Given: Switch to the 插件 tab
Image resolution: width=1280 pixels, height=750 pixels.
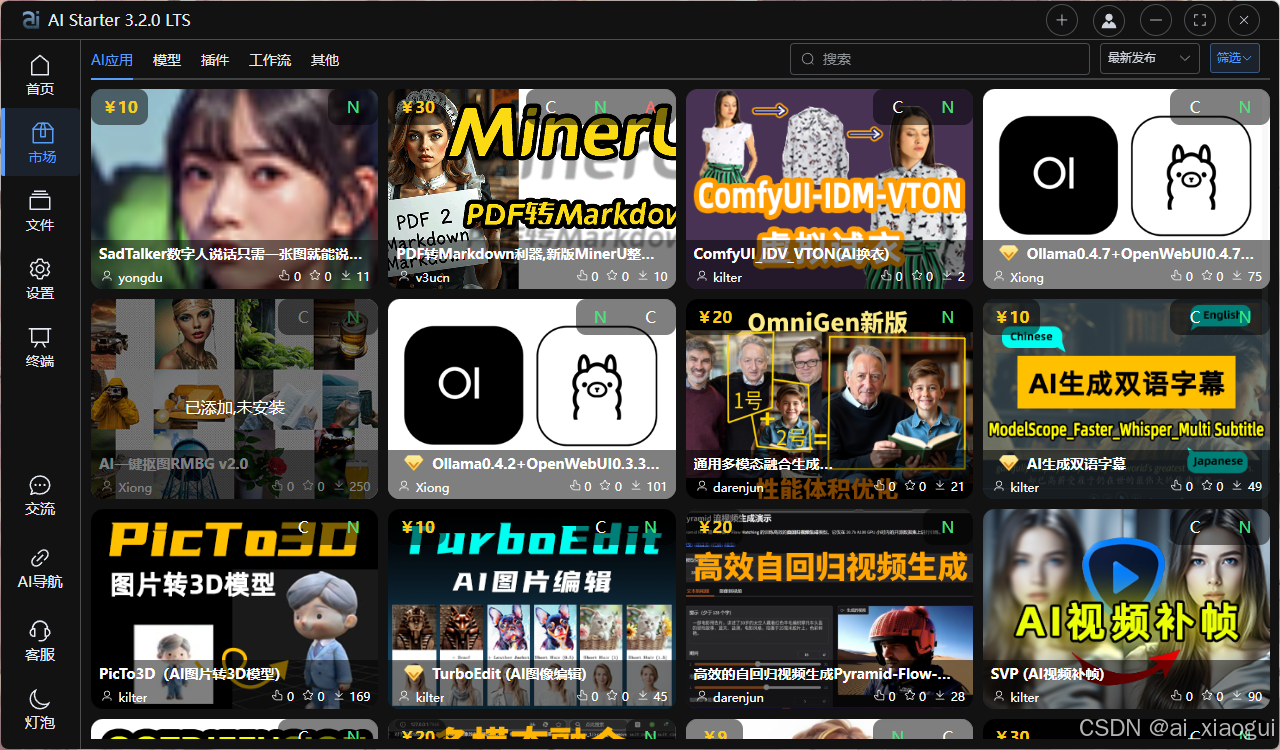Looking at the screenshot, I should [215, 60].
